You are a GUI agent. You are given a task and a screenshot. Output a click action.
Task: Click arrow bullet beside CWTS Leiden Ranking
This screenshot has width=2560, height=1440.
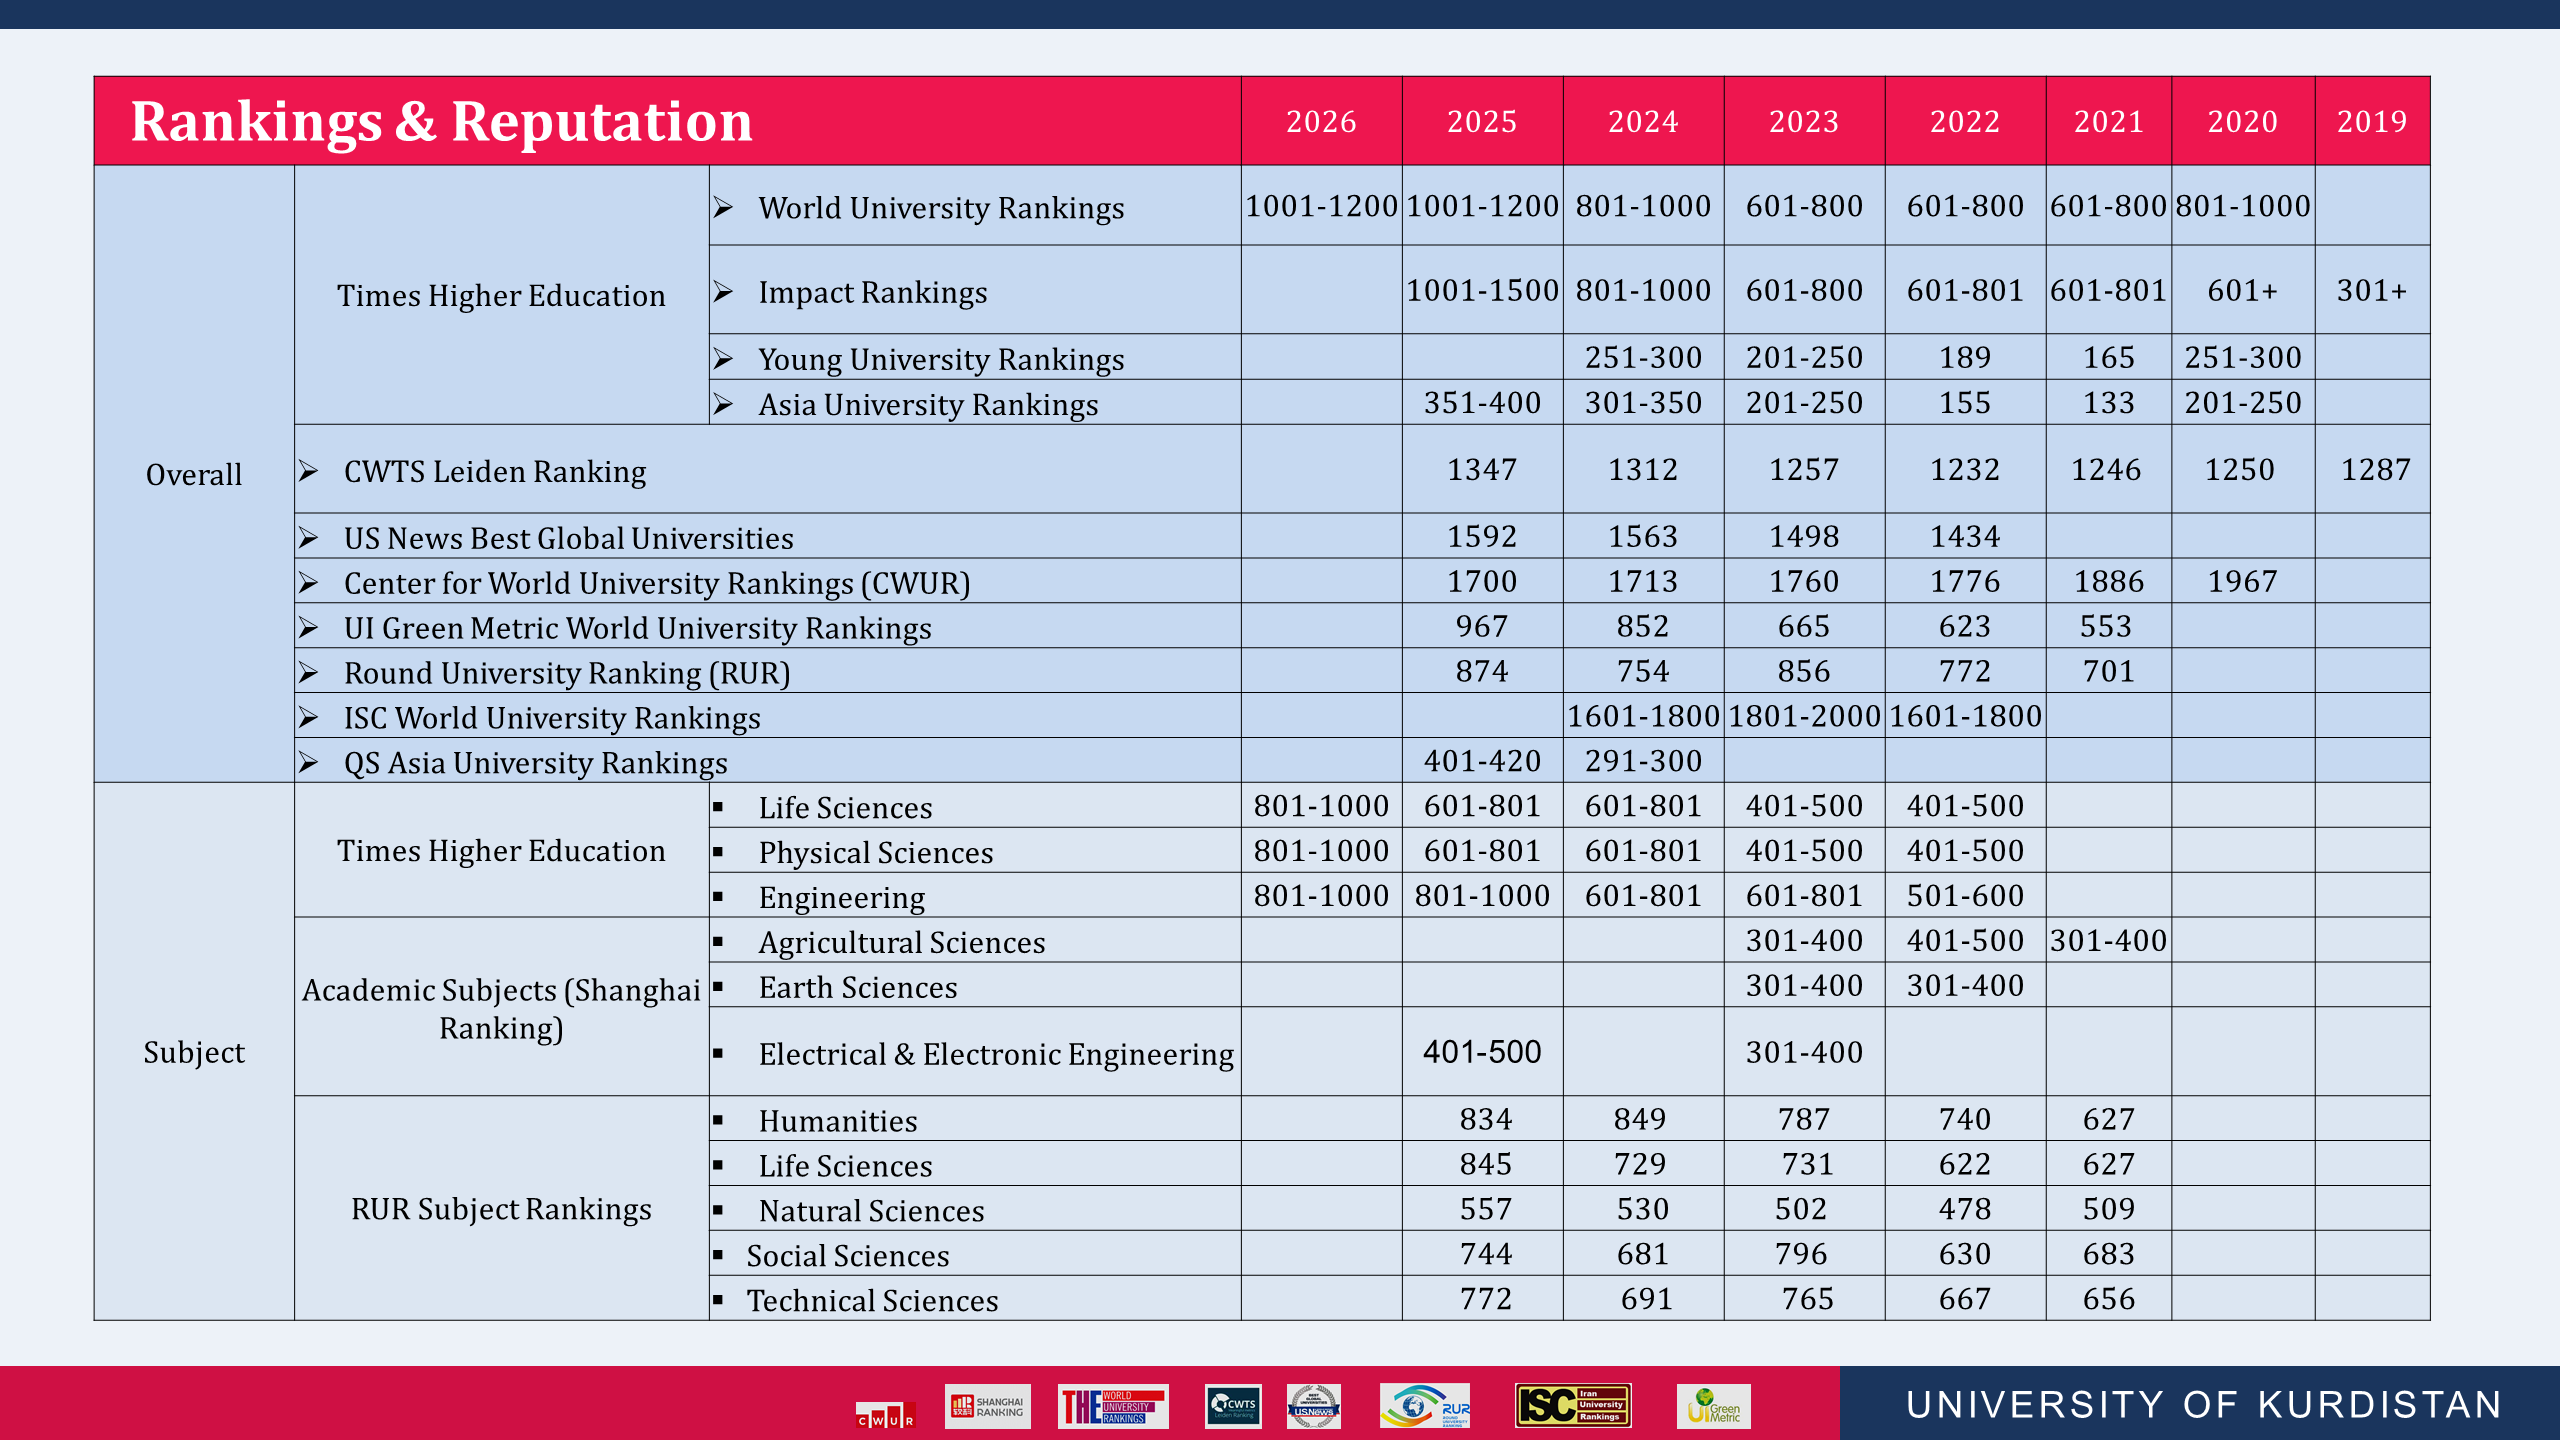(309, 471)
